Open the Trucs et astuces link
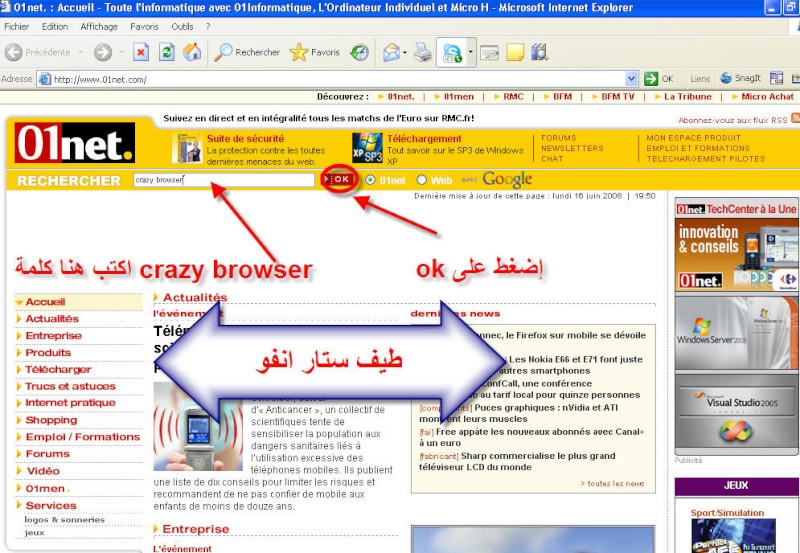 [70, 386]
